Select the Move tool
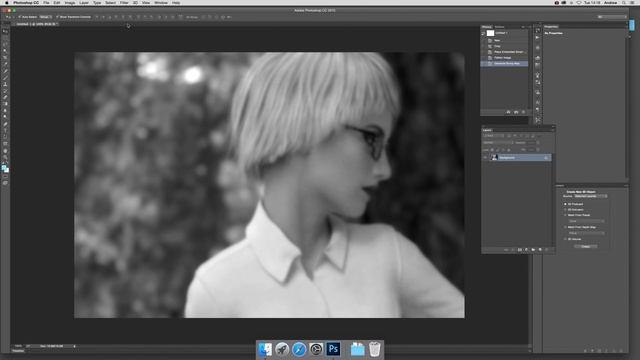 5,31
